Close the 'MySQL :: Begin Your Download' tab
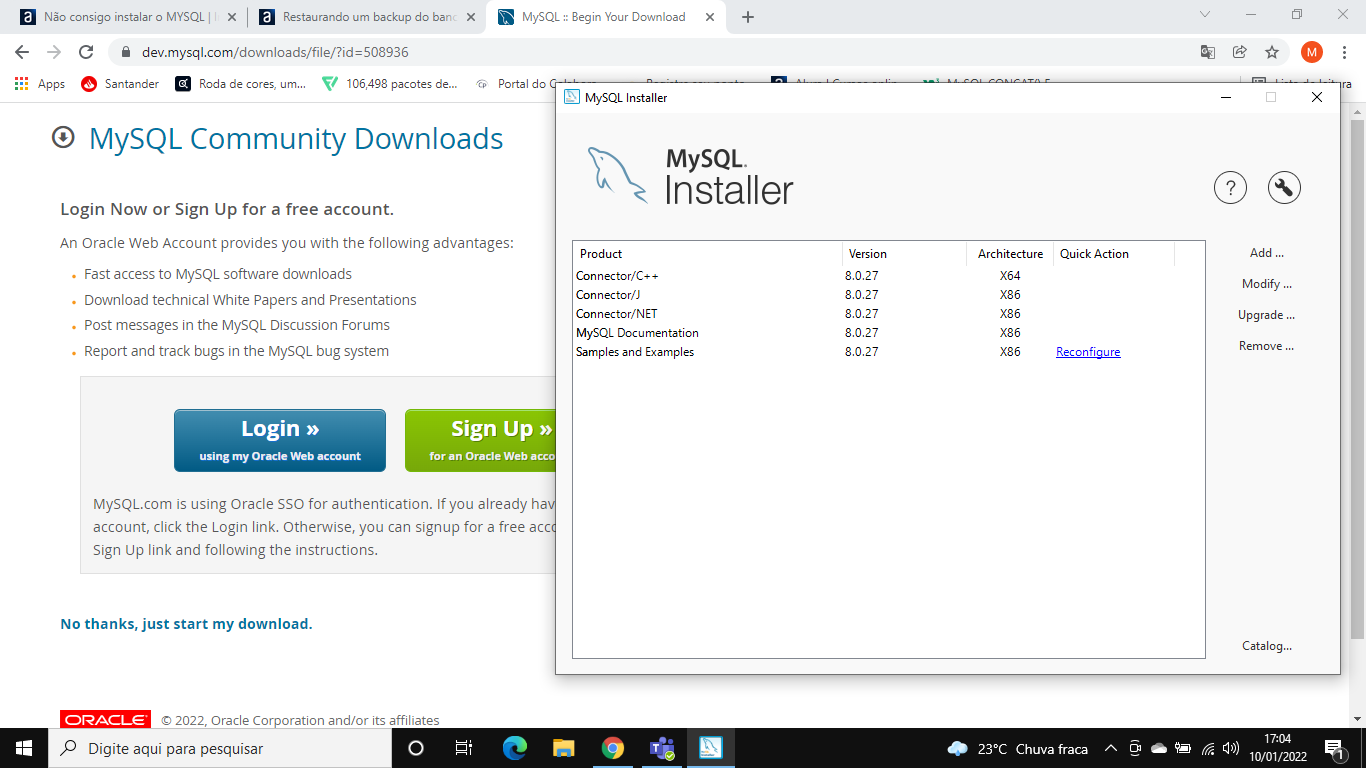Image resolution: width=1366 pixels, height=768 pixels. (709, 17)
